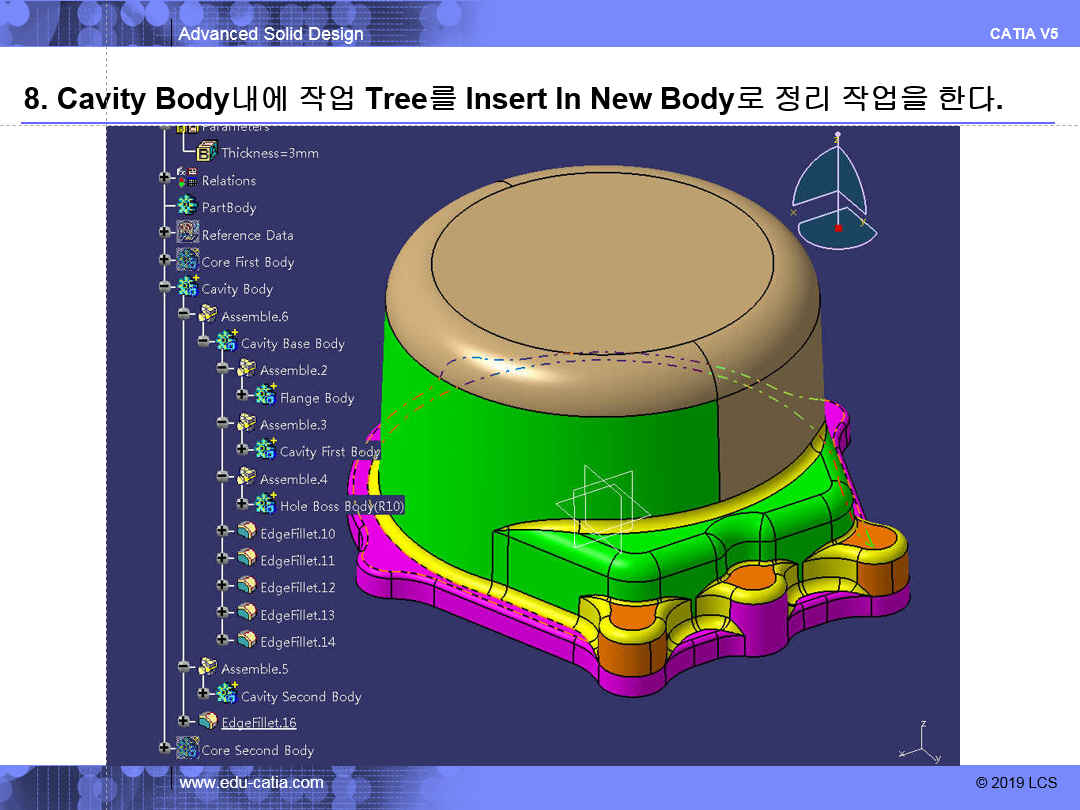This screenshot has height=810, width=1080.
Task: Click the Flange Body icon
Action: coord(266,397)
